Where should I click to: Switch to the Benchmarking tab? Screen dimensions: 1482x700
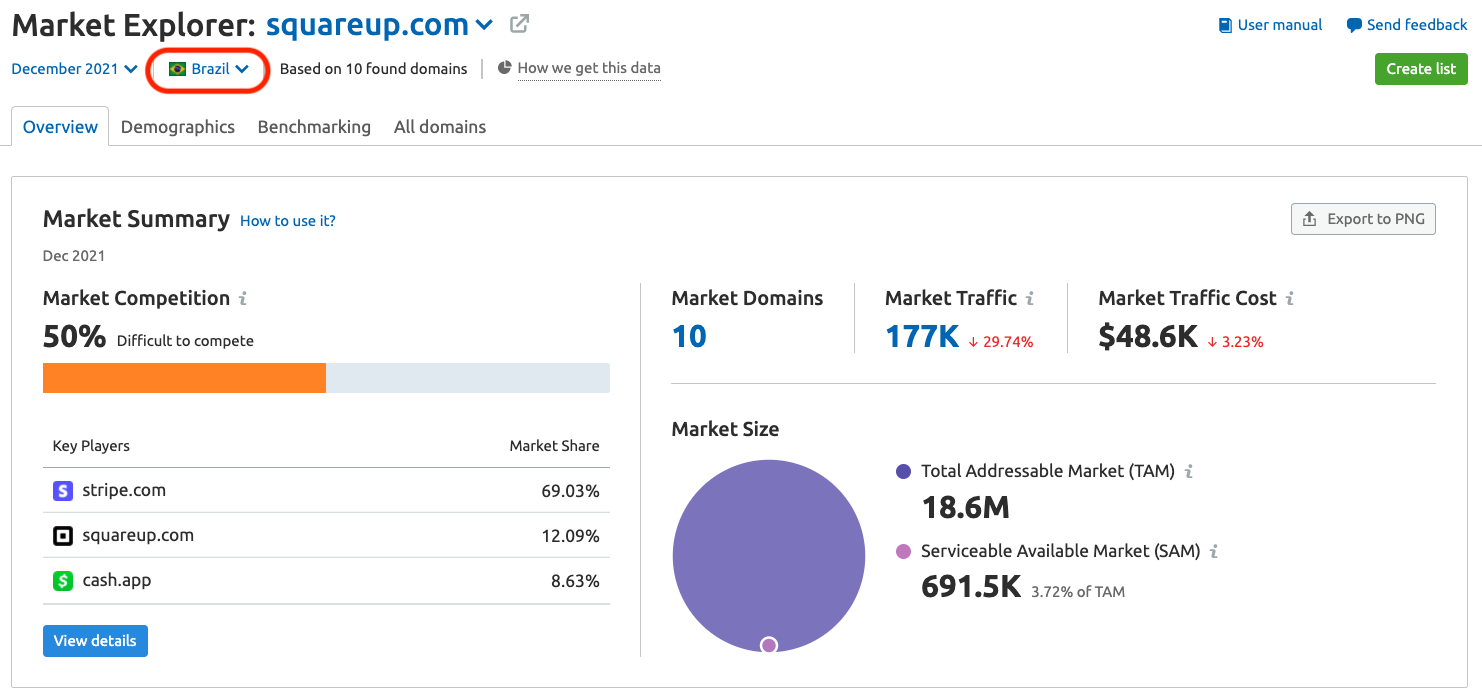314,127
